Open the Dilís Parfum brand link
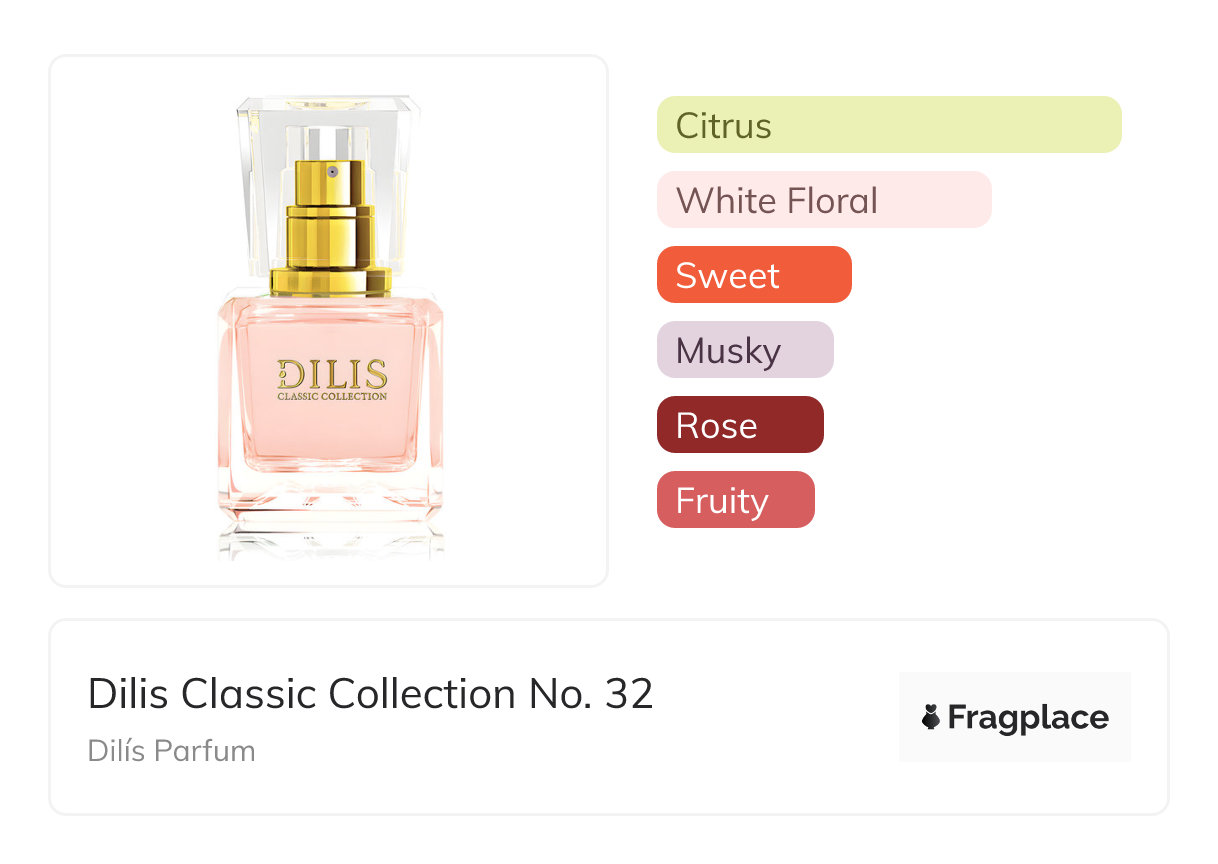1218x864 pixels. coord(171,751)
